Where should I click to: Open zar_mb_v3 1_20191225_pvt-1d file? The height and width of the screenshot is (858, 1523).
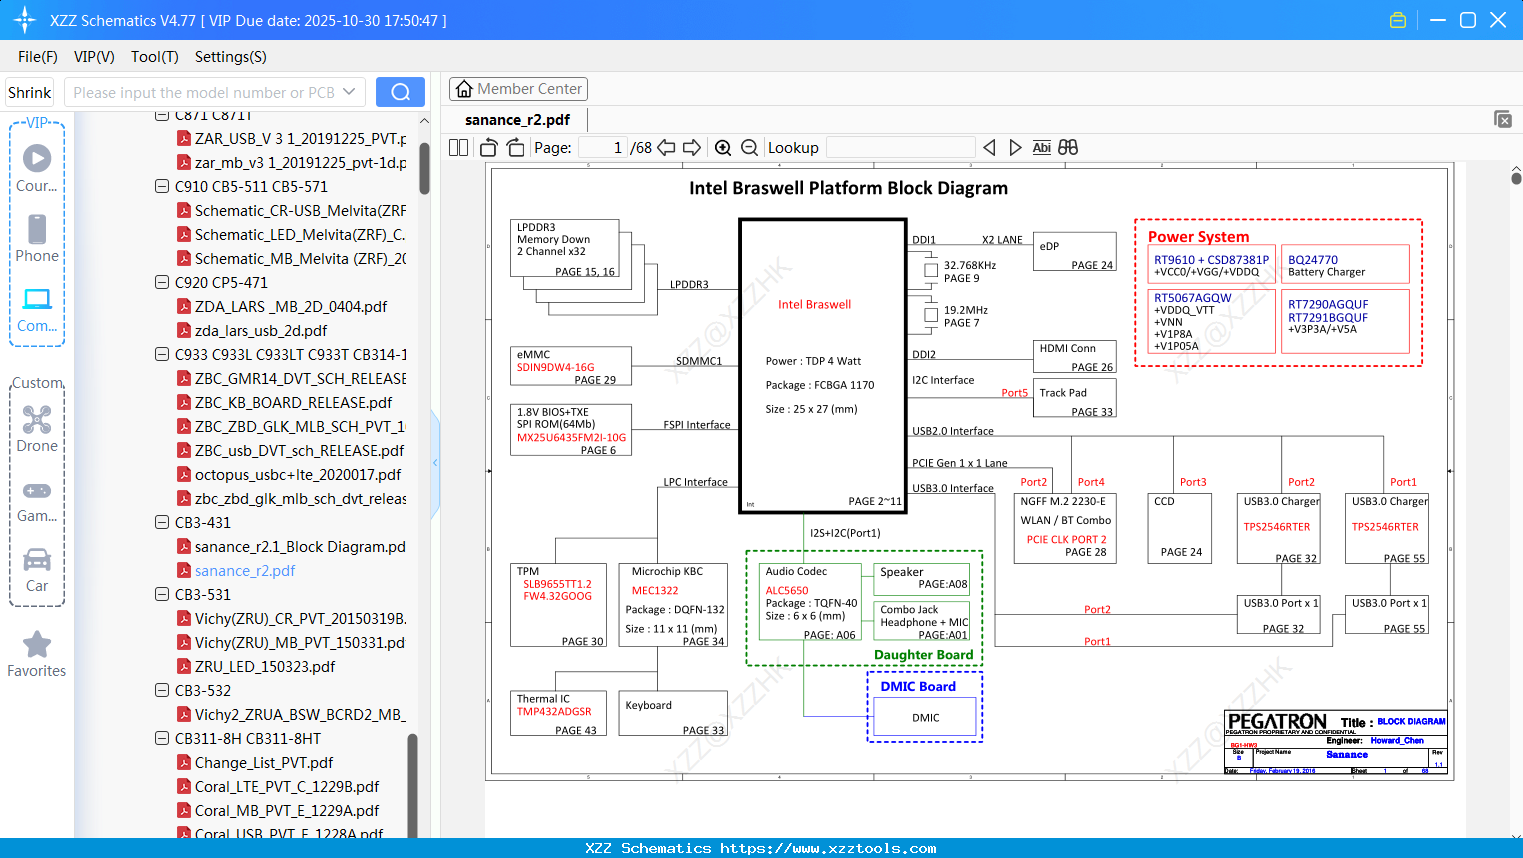click(x=300, y=163)
